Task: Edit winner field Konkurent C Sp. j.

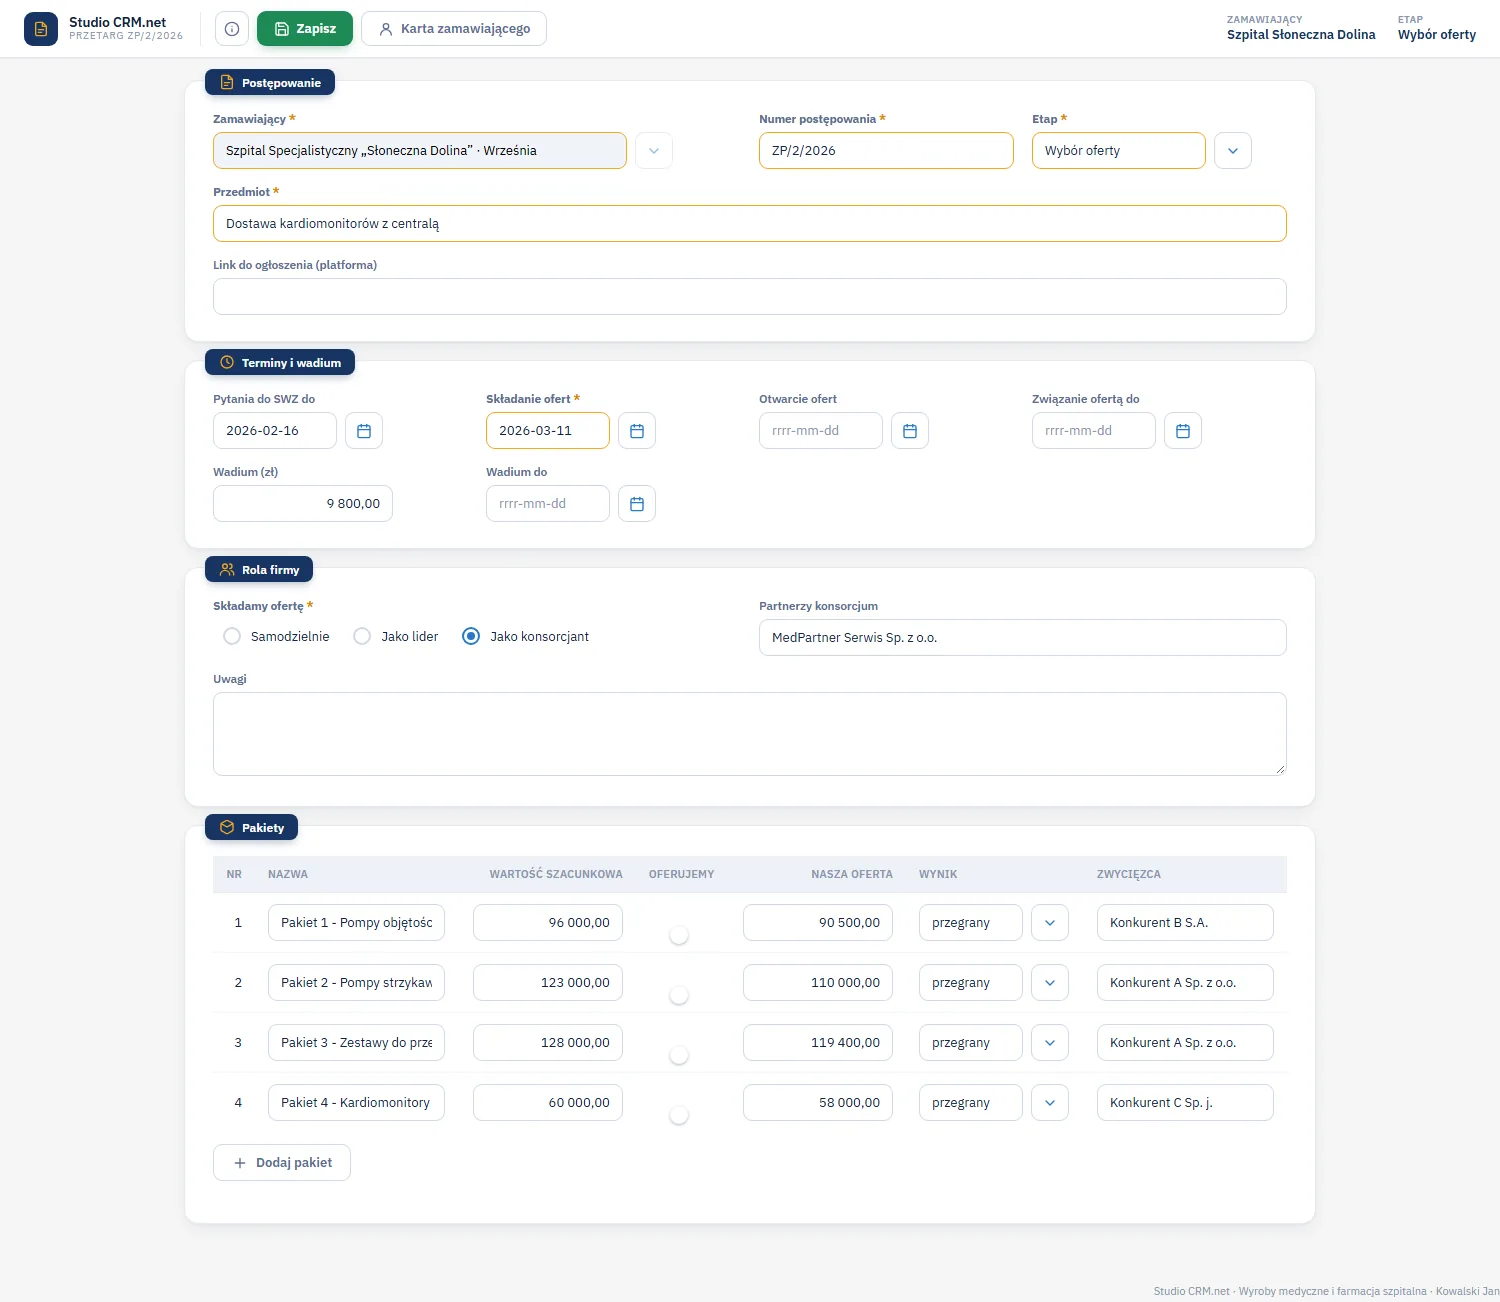Action: pos(1185,1103)
